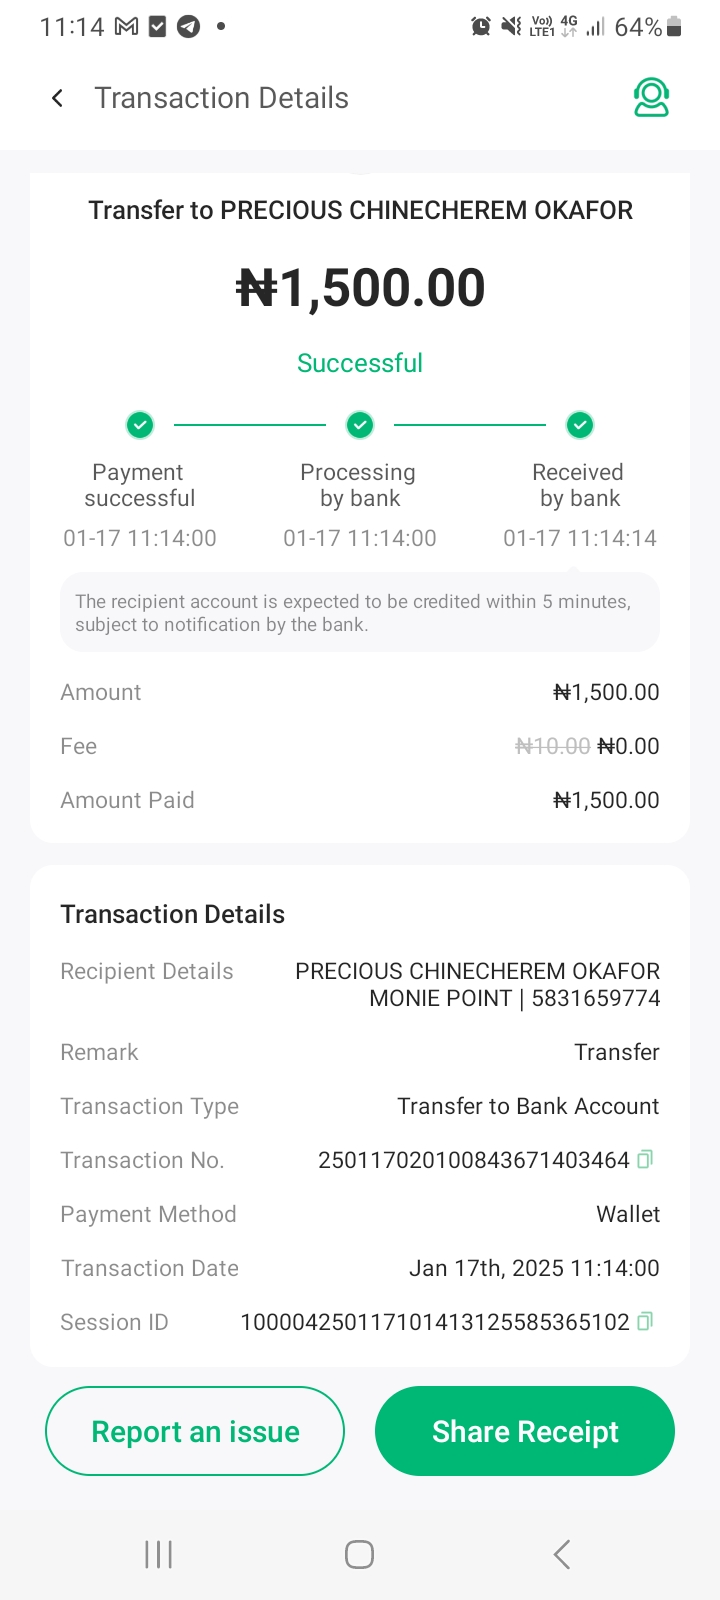Image resolution: width=720 pixels, height=1600 pixels.
Task: Tap the Received by bank checkmark
Action: click(580, 425)
